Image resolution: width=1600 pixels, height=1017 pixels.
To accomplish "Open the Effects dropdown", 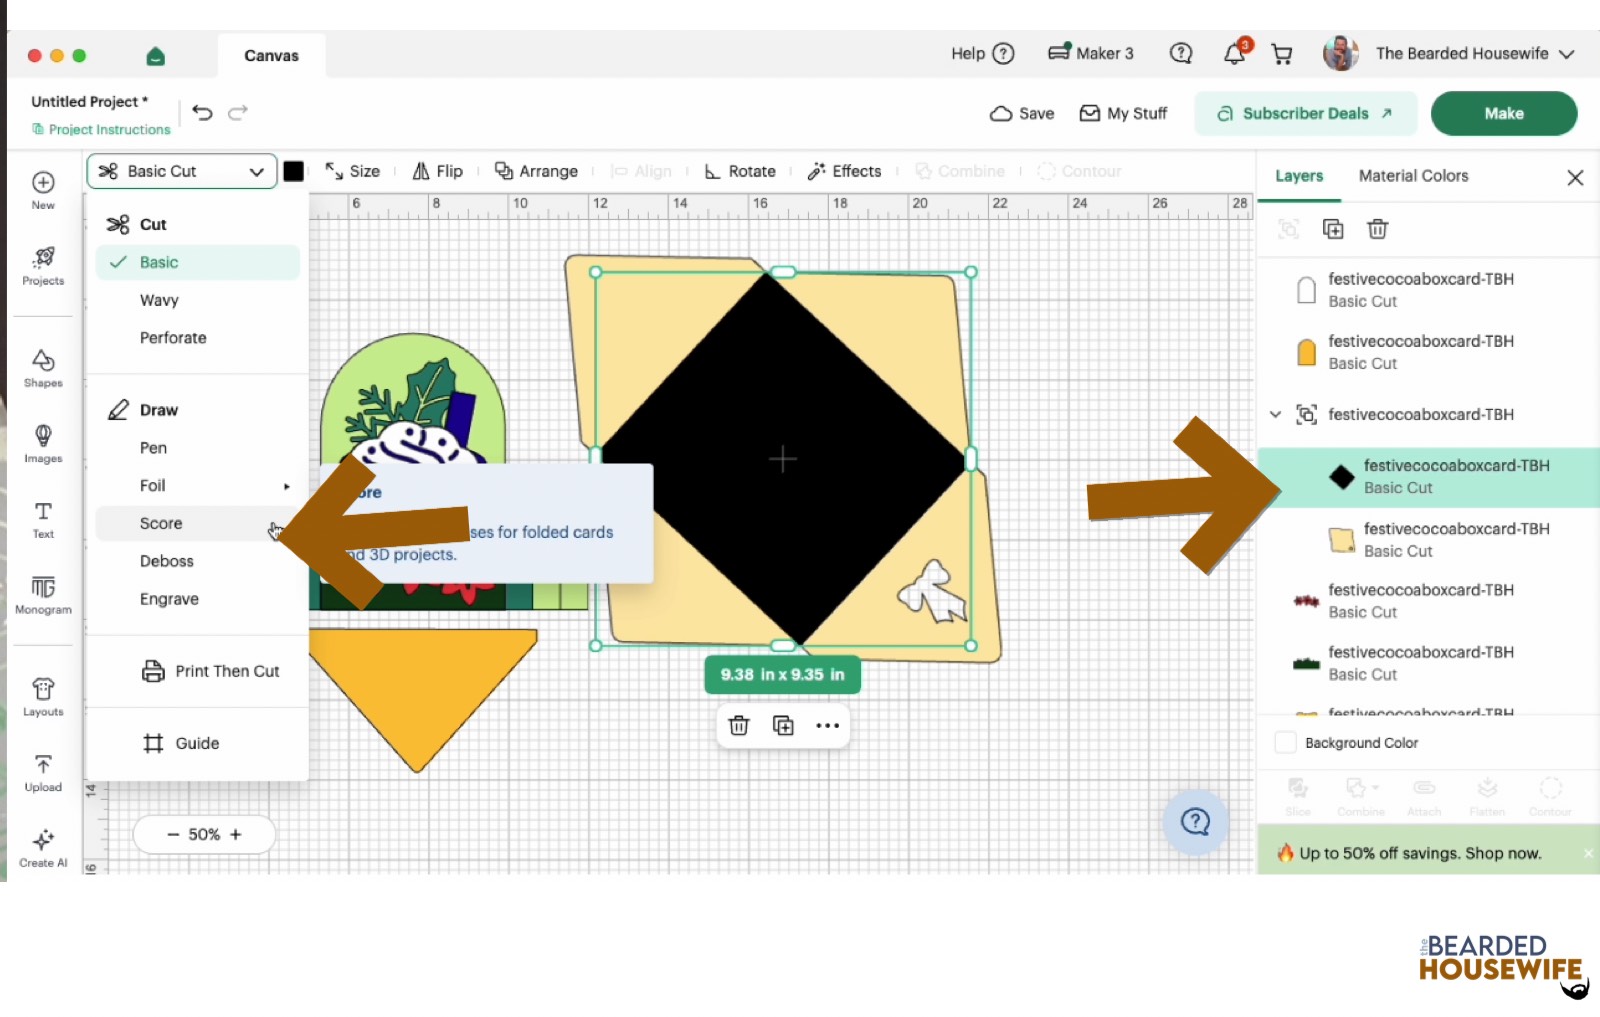I will tap(844, 171).
